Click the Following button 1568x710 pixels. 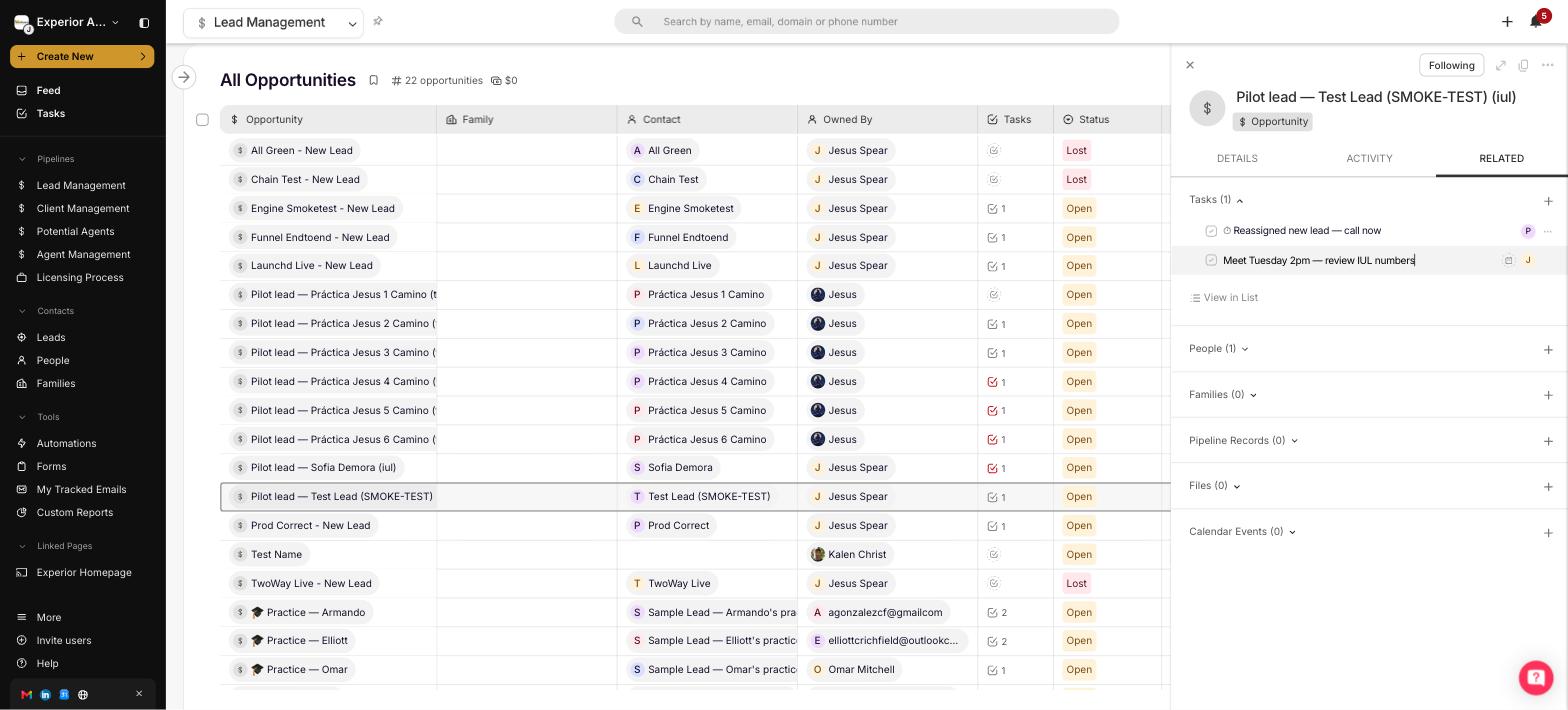(x=1451, y=65)
